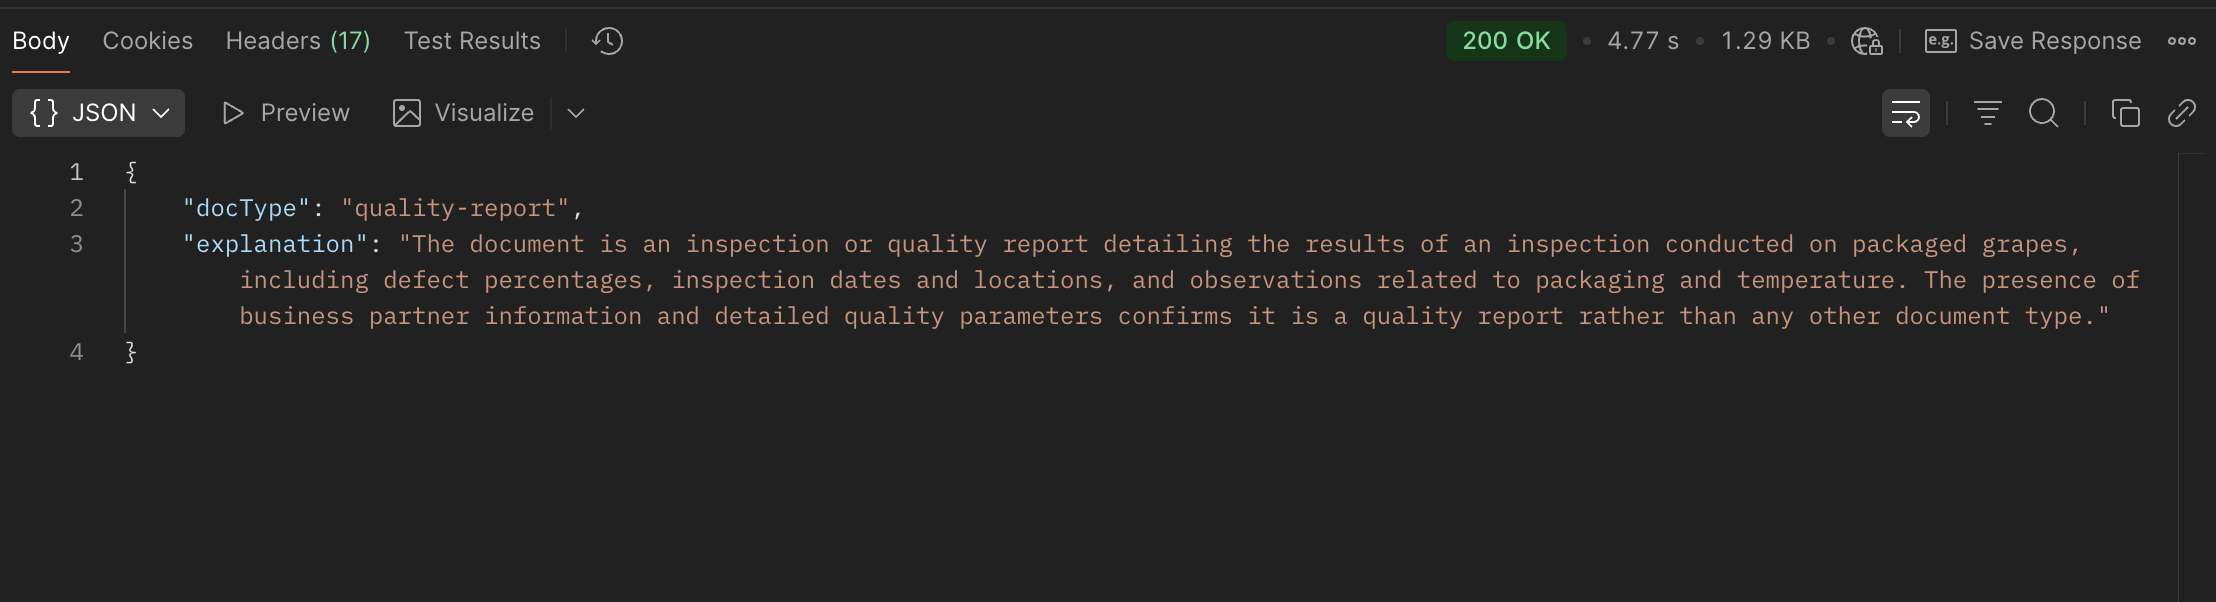The width and height of the screenshot is (2216, 602).
Task: Click the 1.29 KB response size
Action: tap(1765, 41)
